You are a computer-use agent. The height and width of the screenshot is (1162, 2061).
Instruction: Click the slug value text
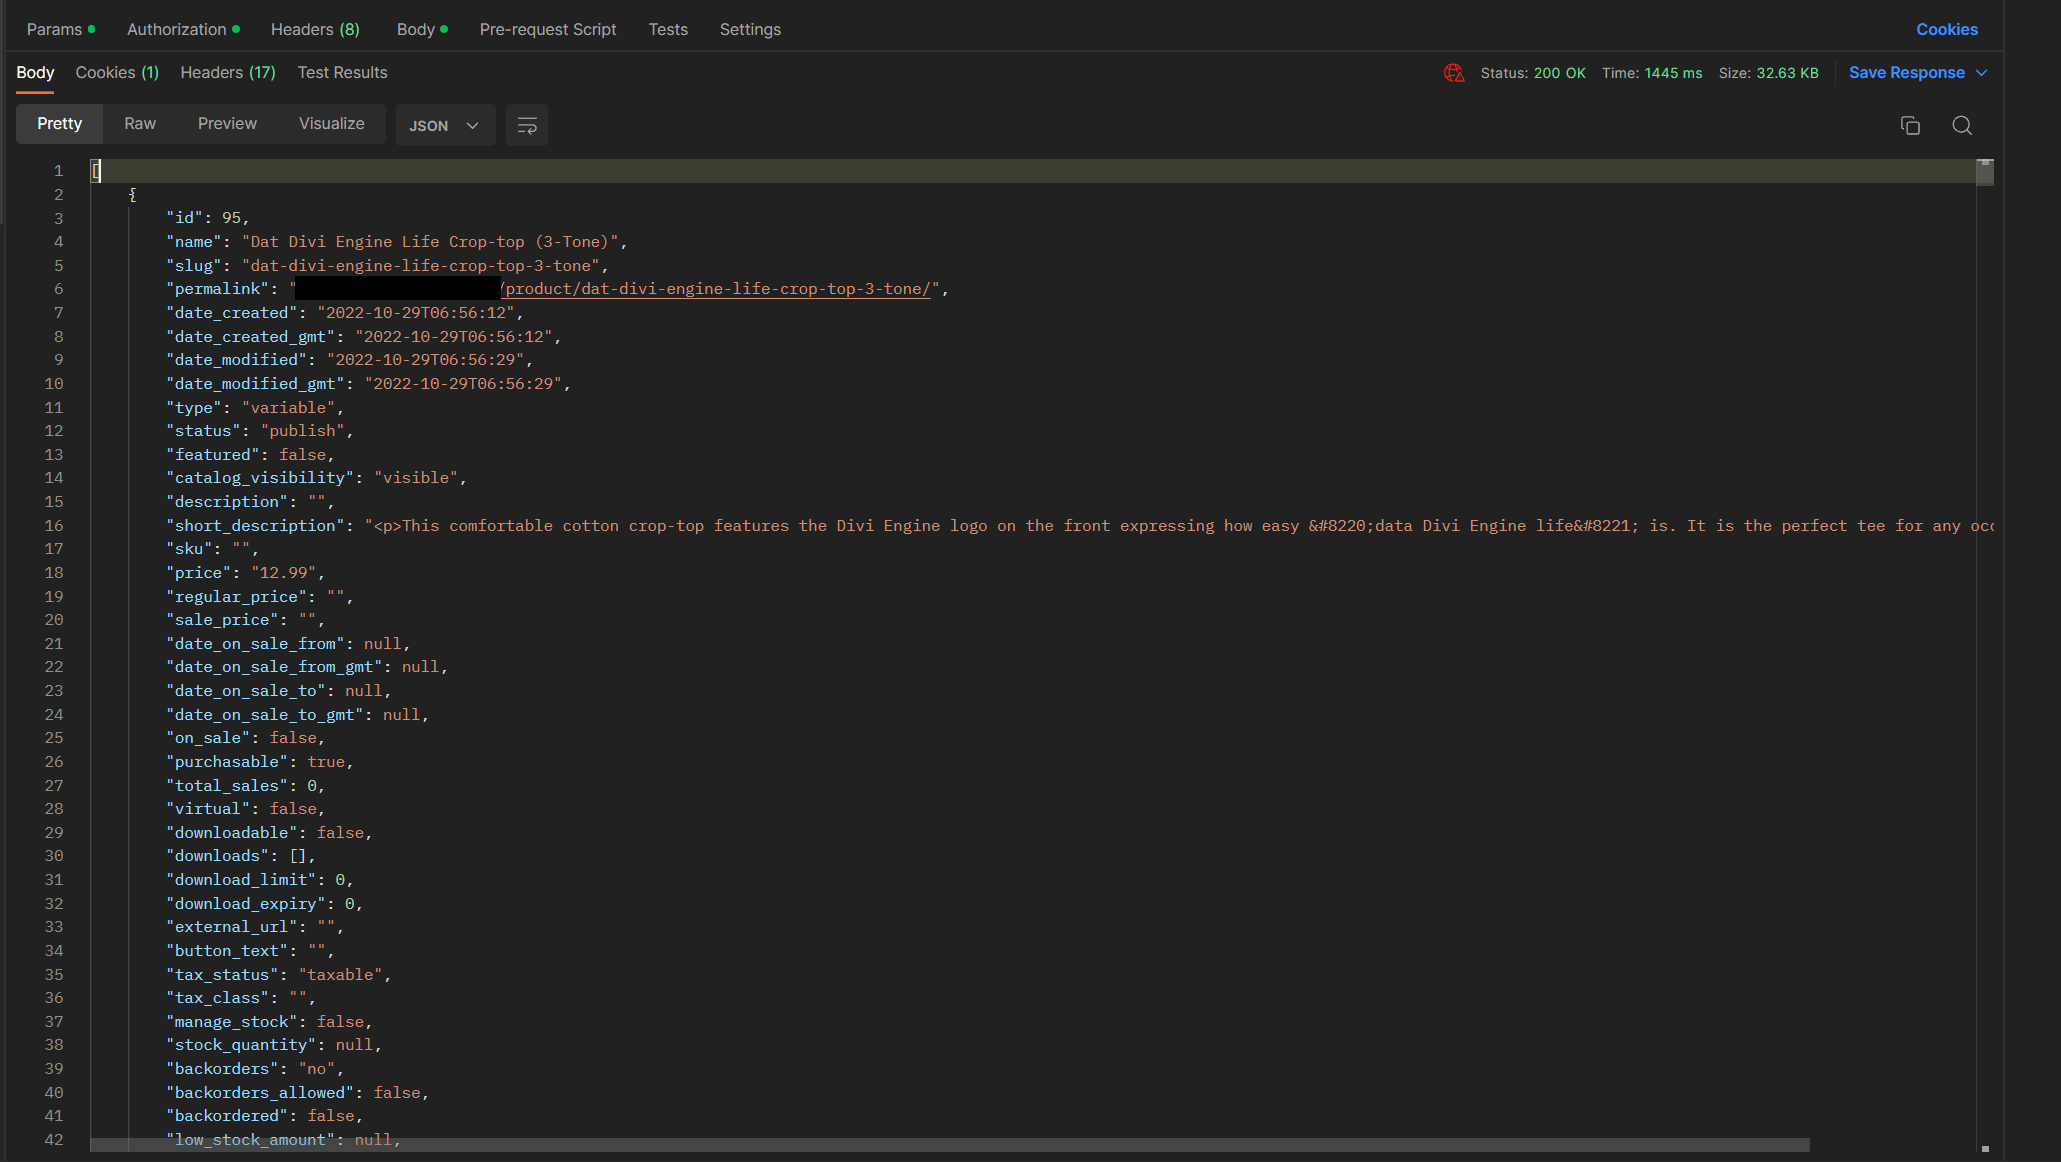tap(420, 266)
